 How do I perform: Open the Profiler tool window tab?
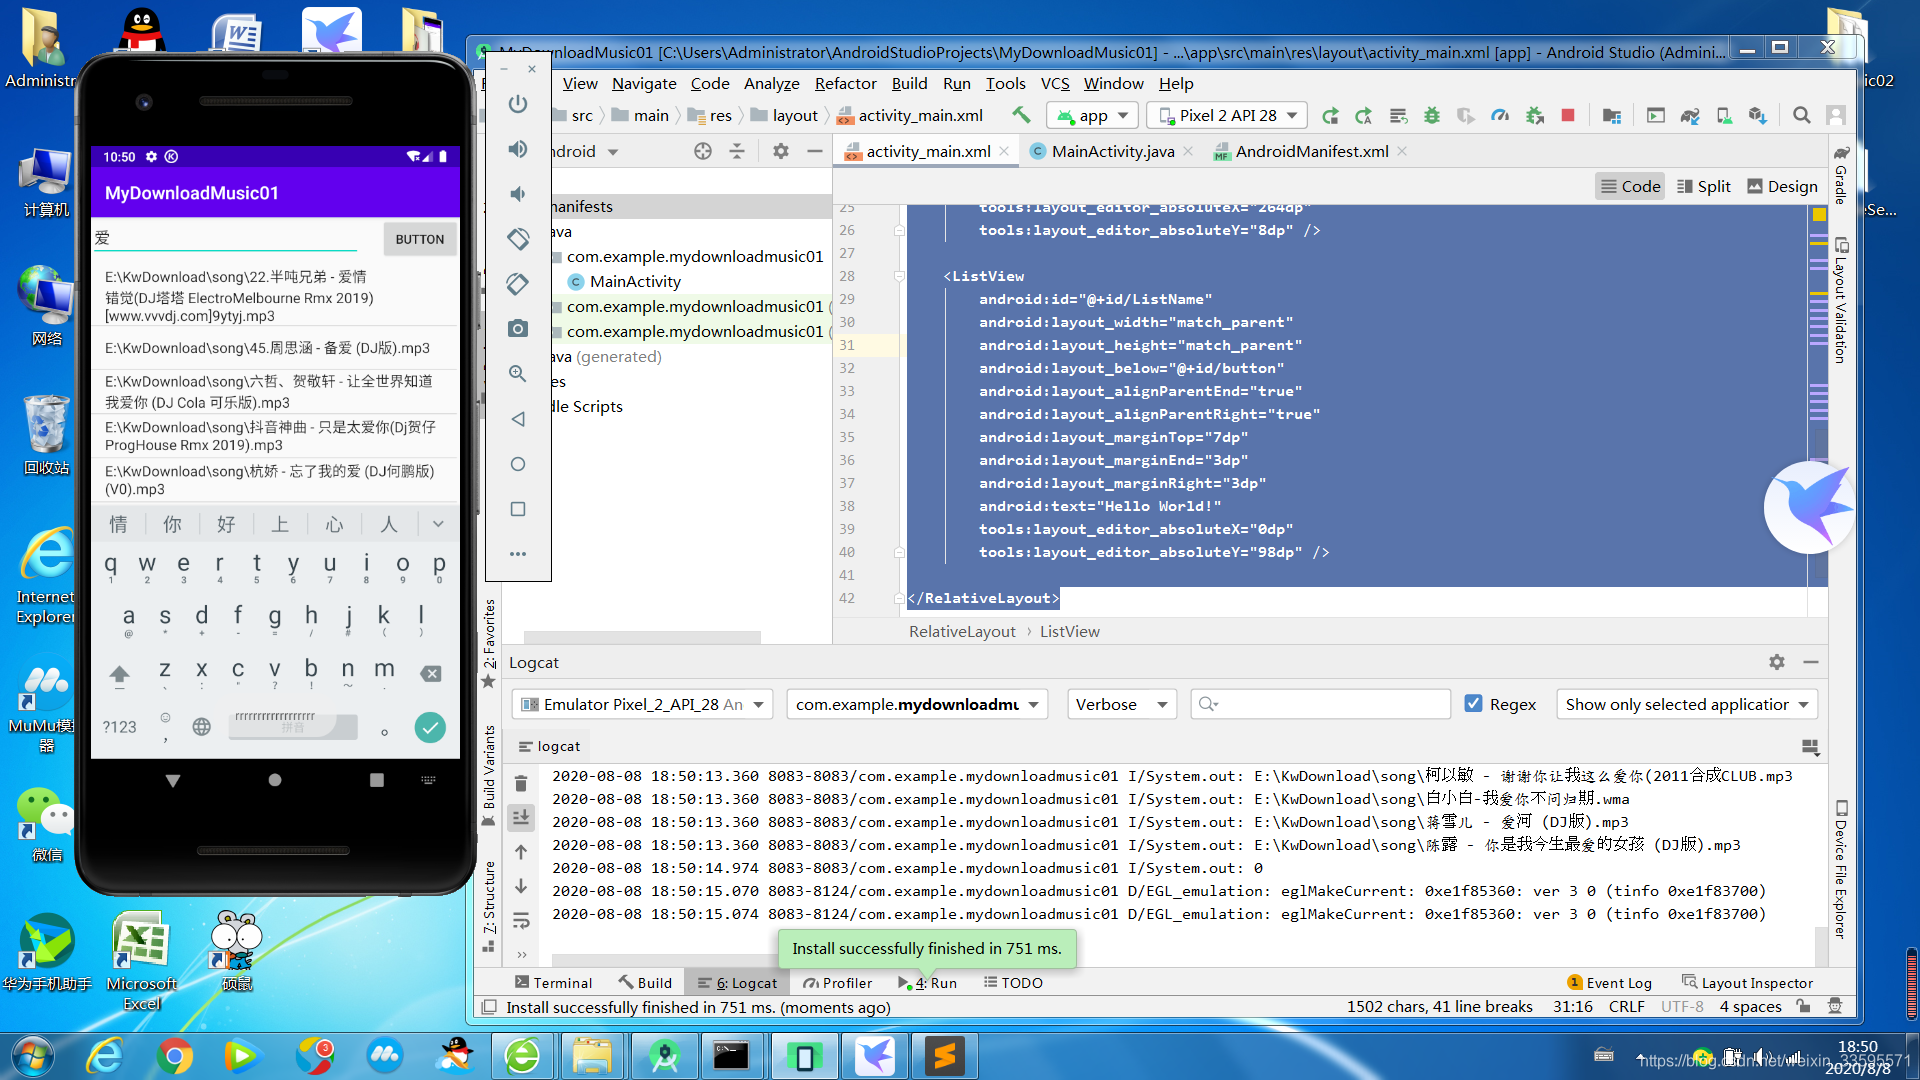pos(838,983)
